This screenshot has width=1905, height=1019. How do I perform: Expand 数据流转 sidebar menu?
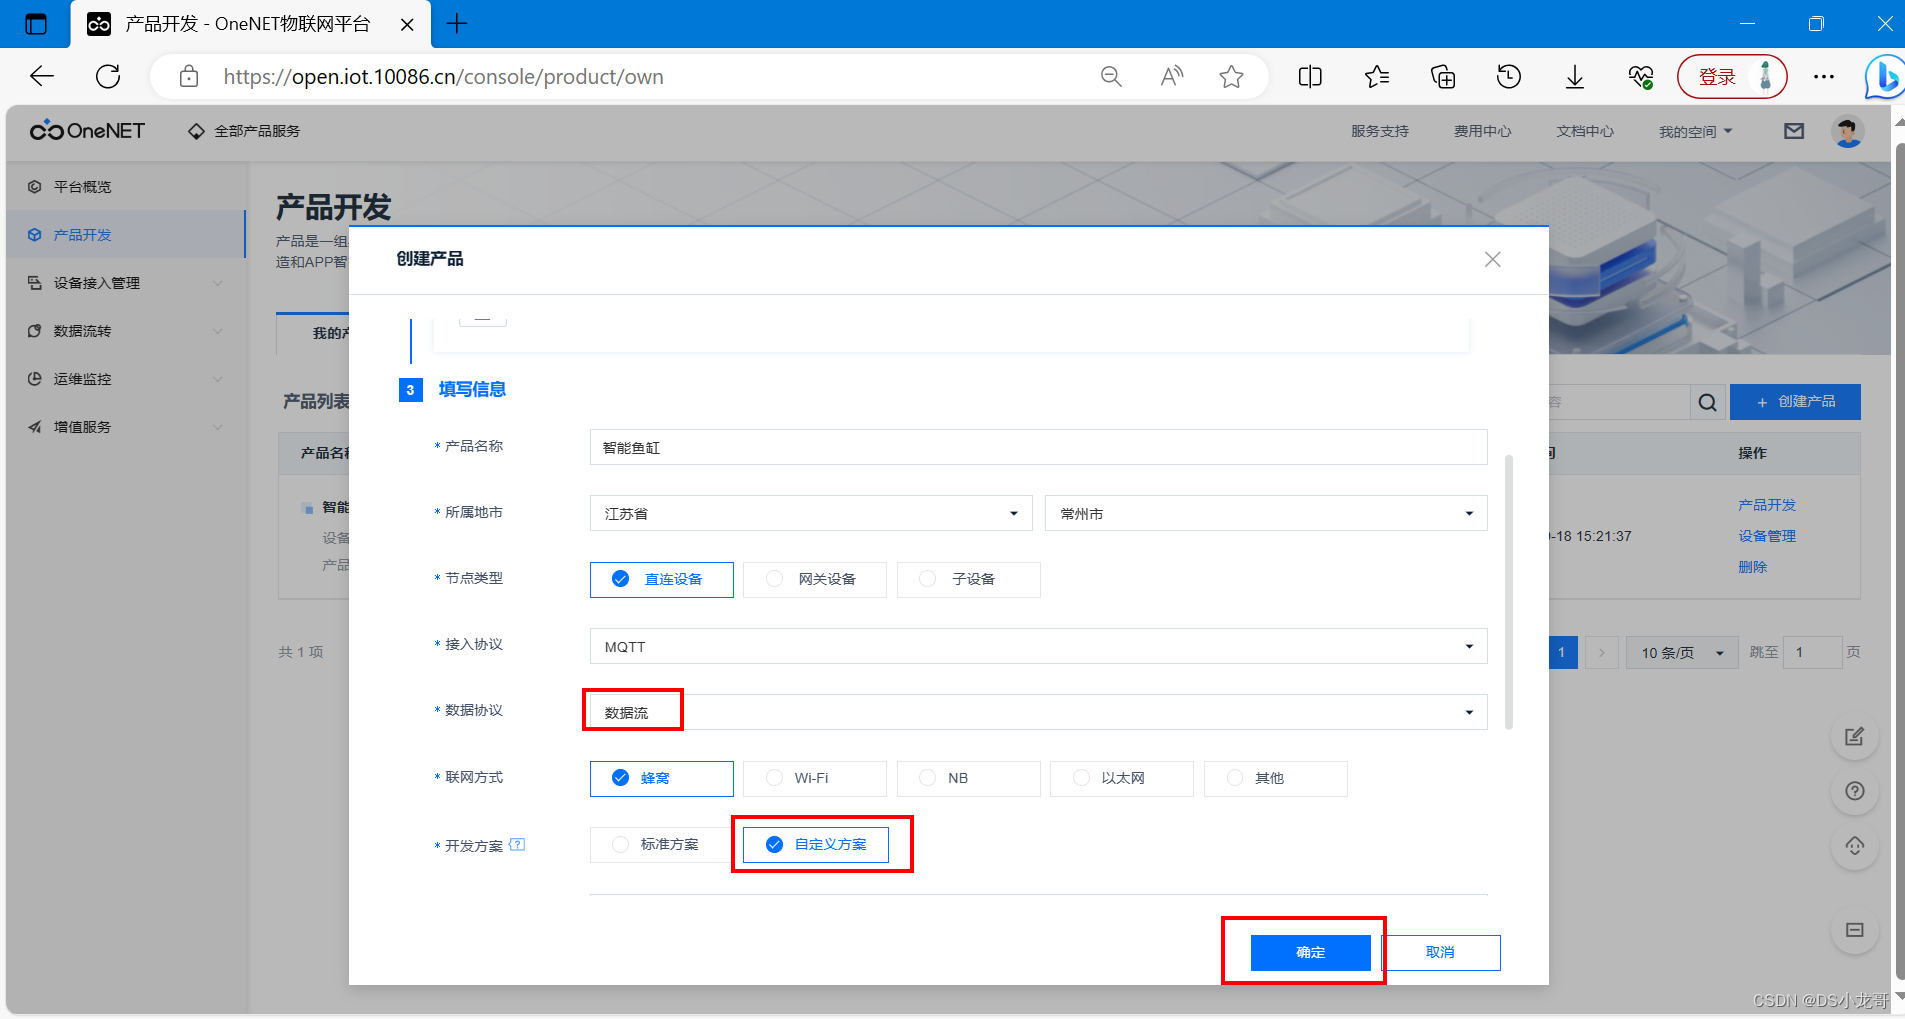[125, 331]
